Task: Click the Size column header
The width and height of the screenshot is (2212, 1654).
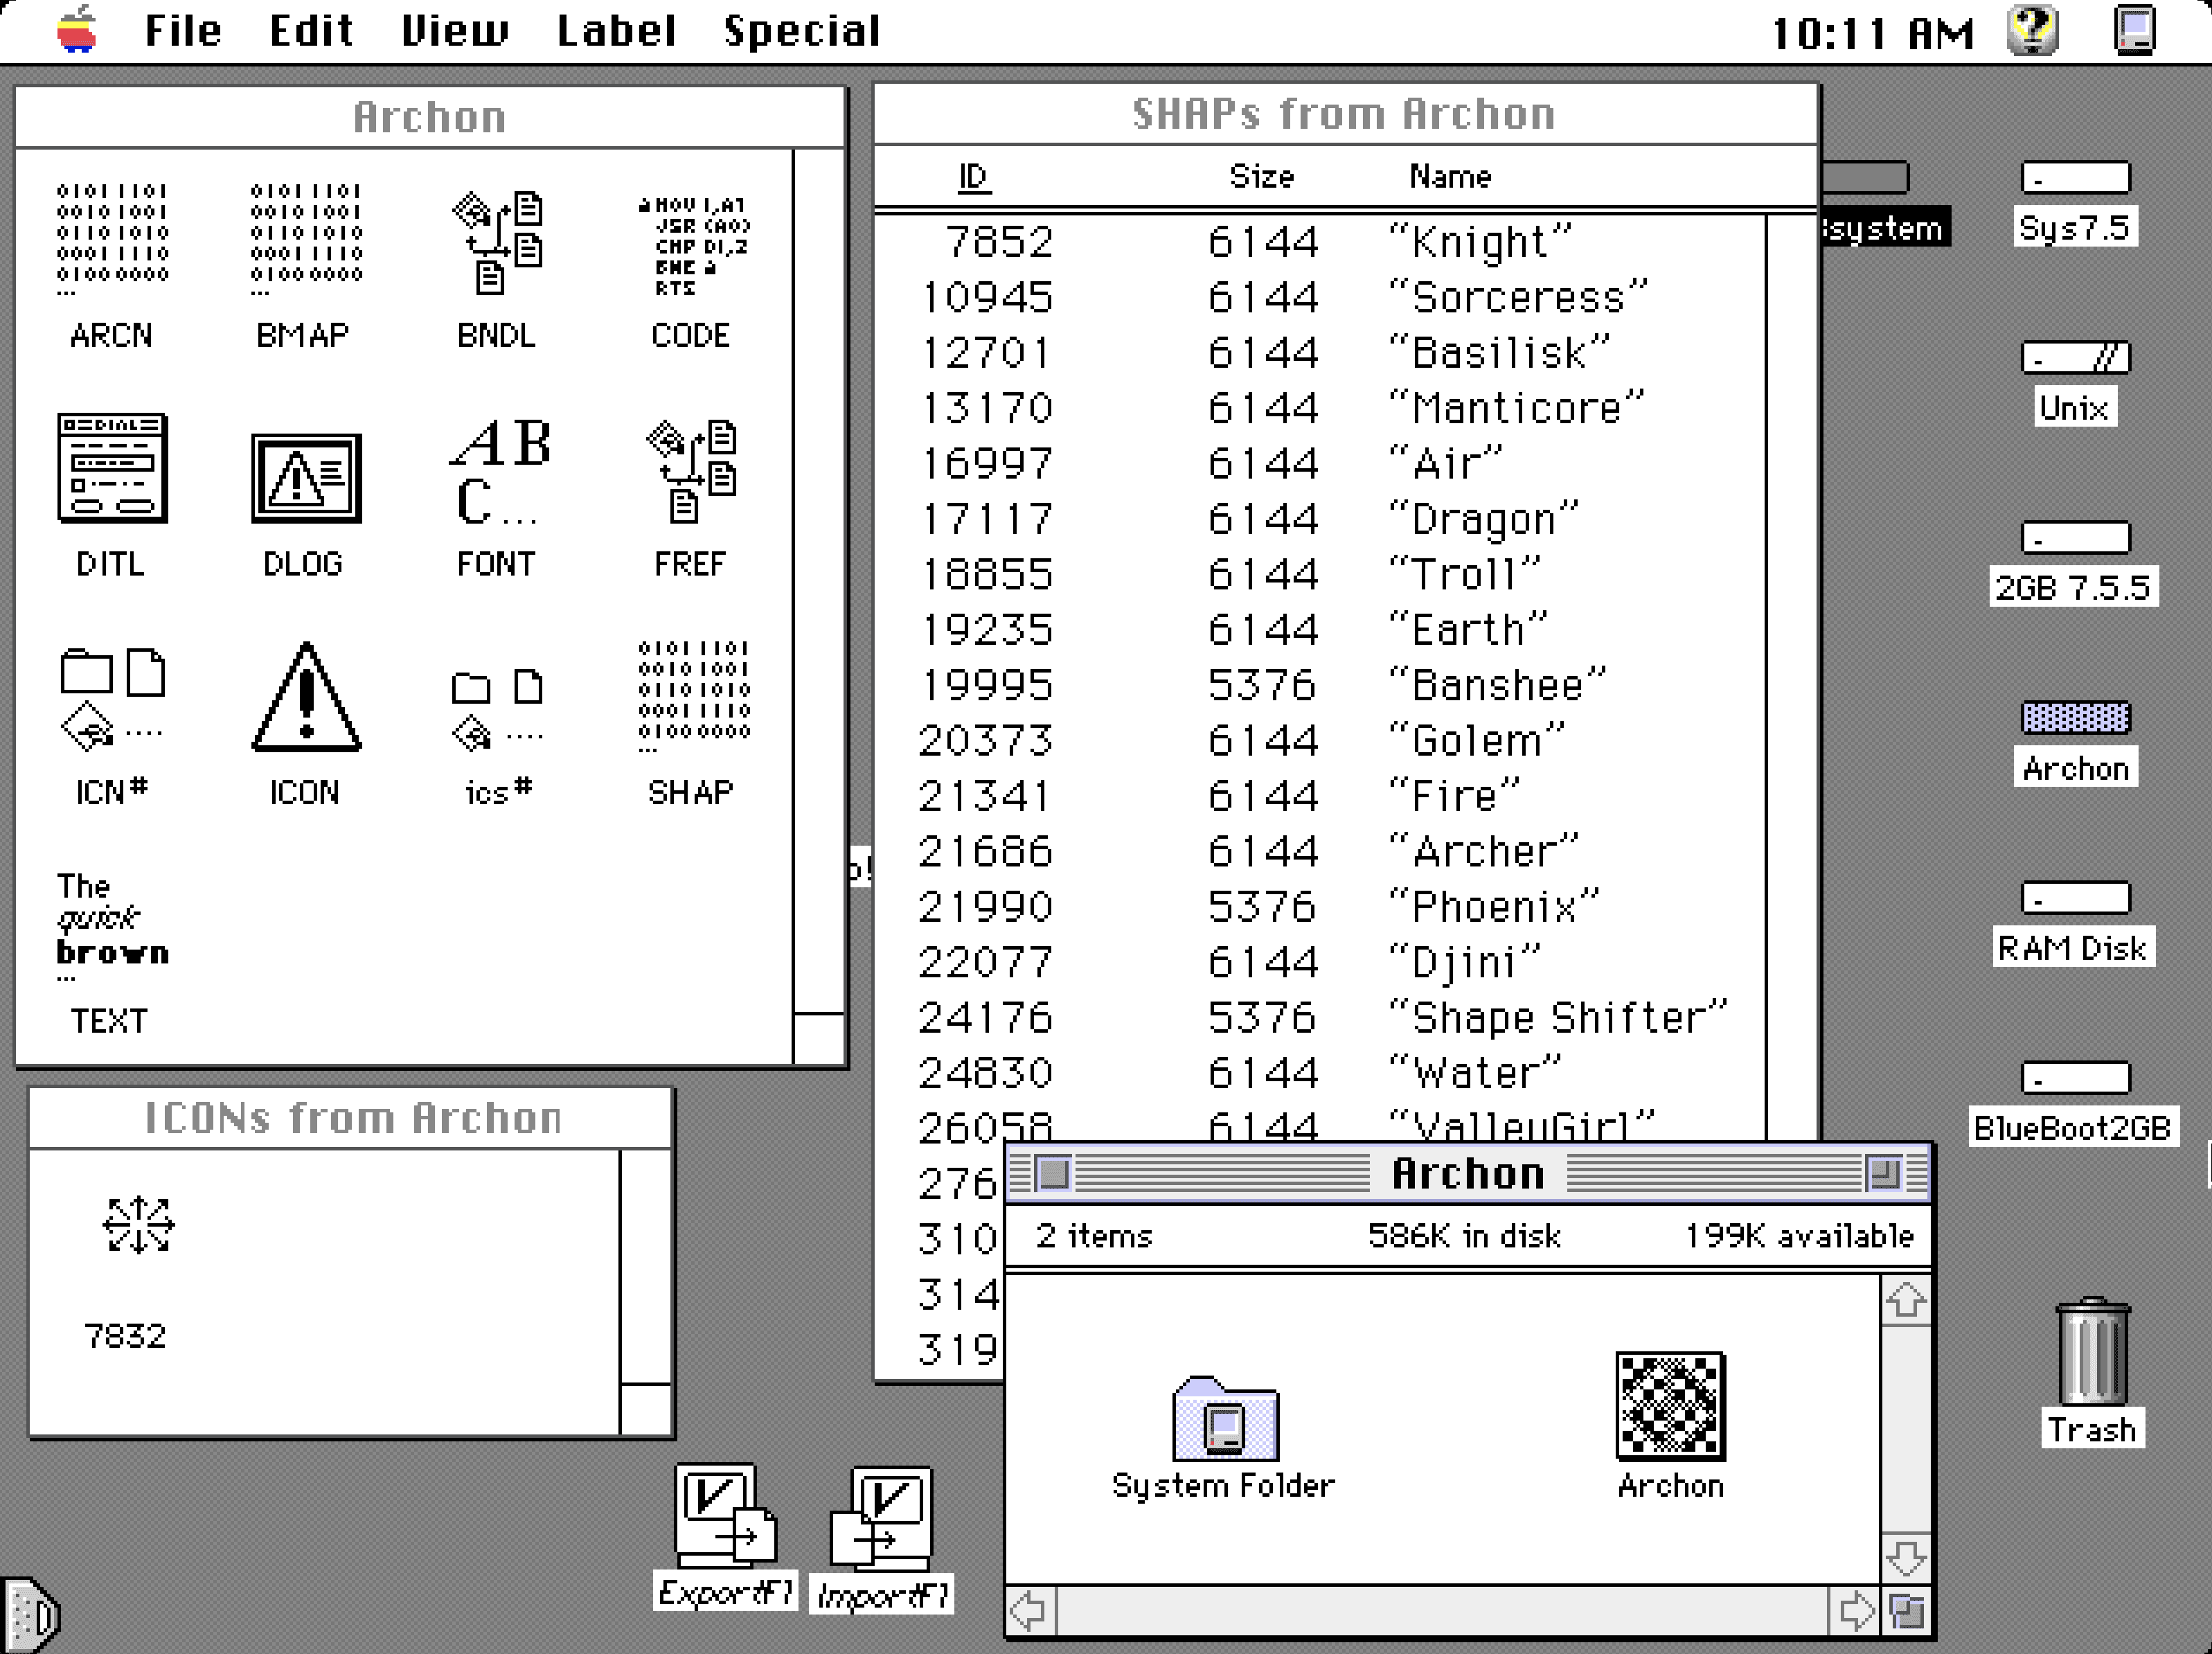Action: click(1262, 177)
